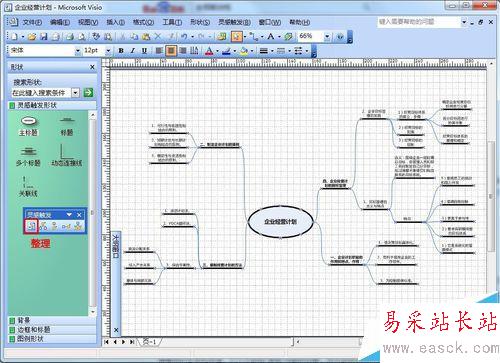The width and height of the screenshot is (500, 363).
Task: Undo the last action
Action: pos(184,36)
